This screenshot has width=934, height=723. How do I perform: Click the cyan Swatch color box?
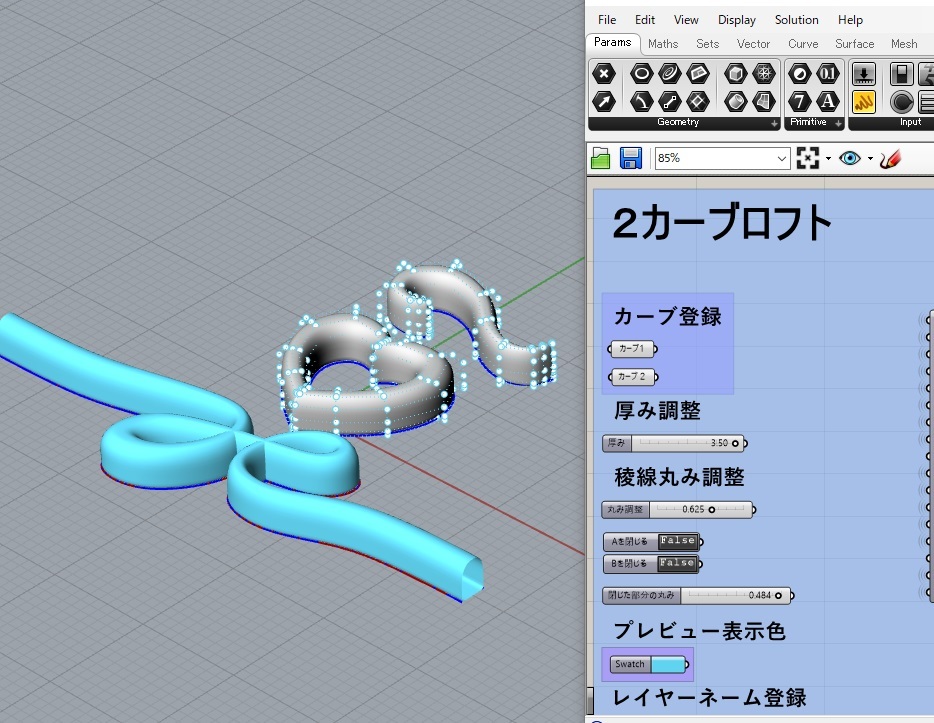[x=667, y=664]
